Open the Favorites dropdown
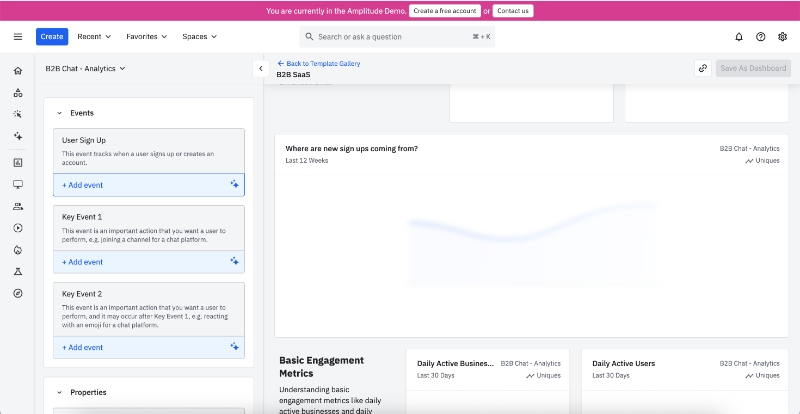 click(147, 37)
